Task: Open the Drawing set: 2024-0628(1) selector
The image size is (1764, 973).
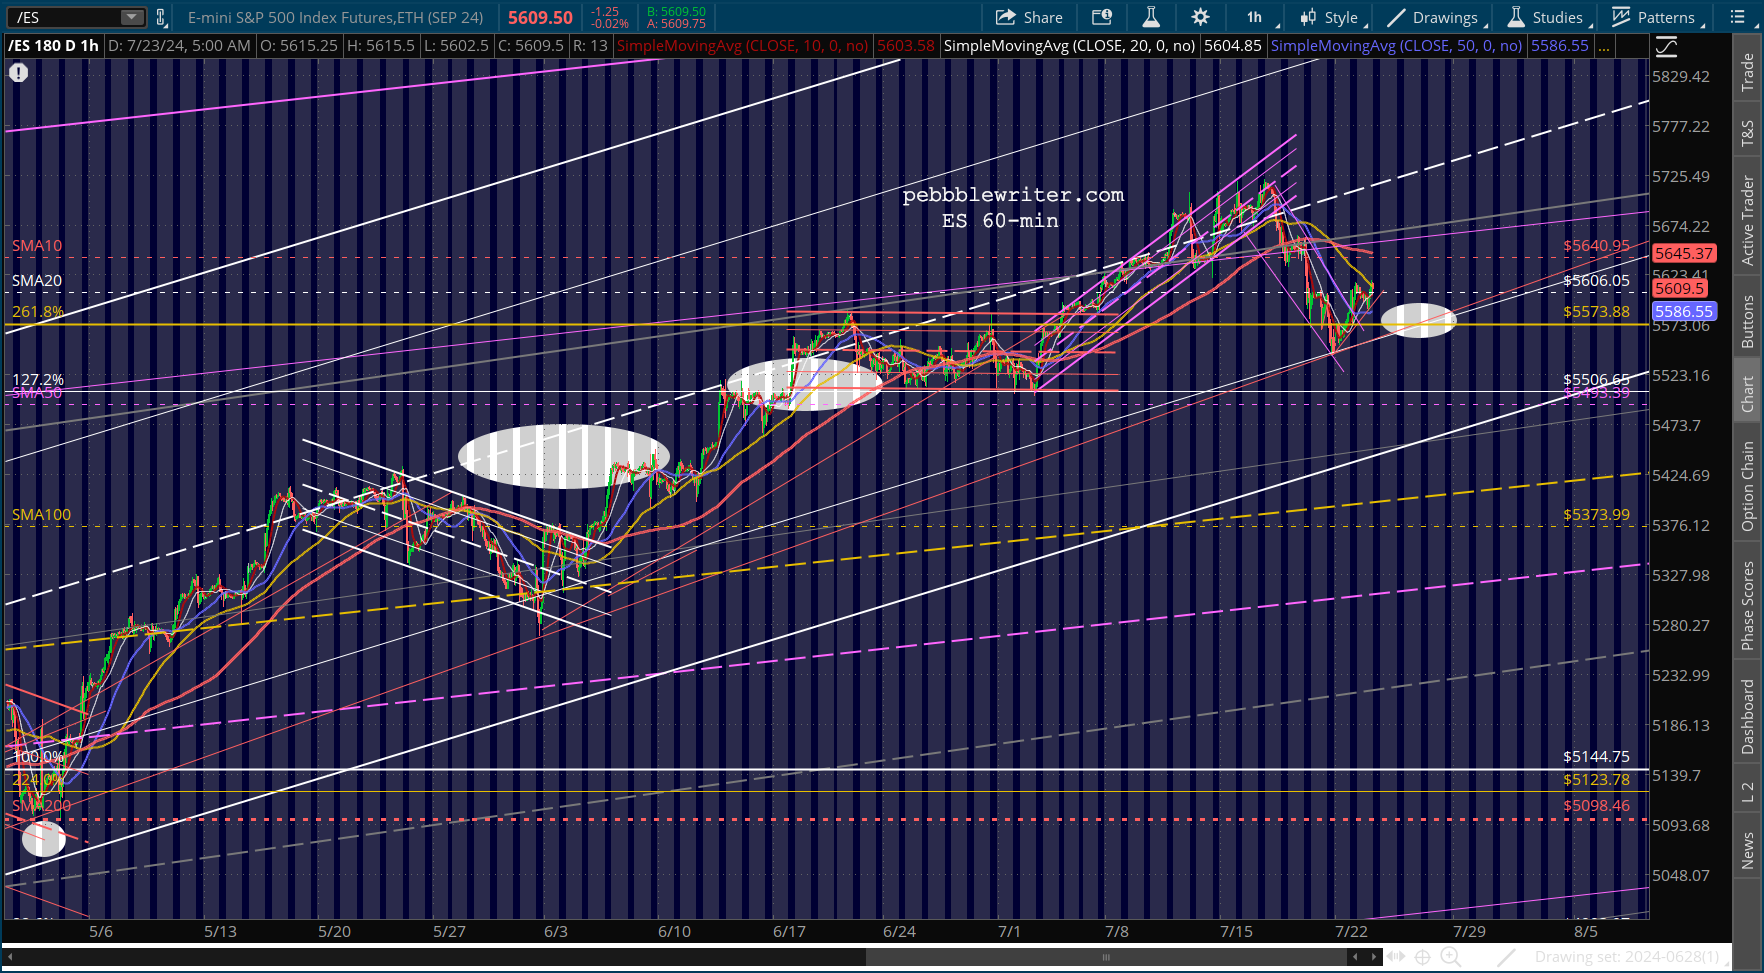Action: [x=1632, y=957]
